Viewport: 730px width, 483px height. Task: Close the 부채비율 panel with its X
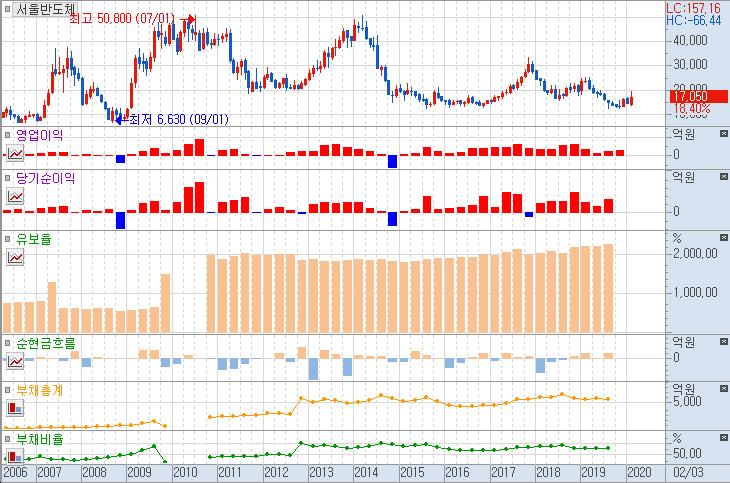tap(723, 437)
